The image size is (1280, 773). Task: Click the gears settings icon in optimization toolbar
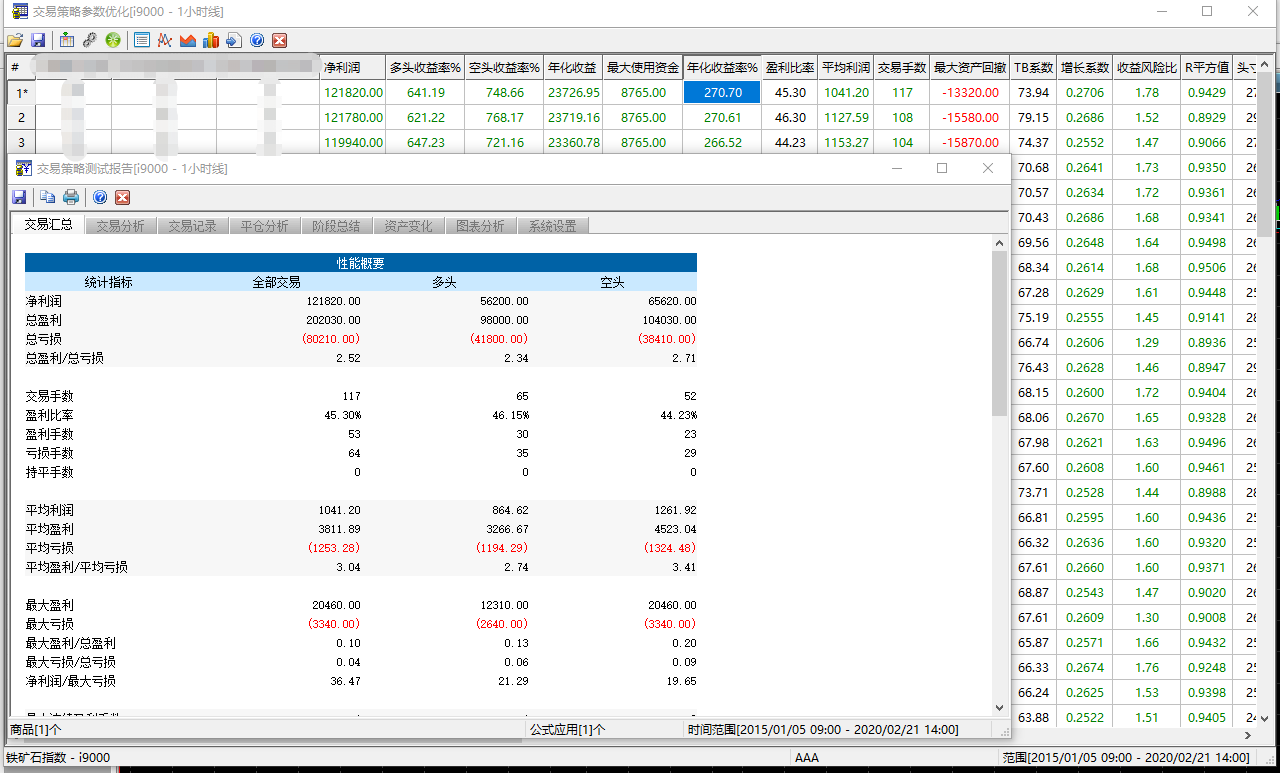[90, 41]
